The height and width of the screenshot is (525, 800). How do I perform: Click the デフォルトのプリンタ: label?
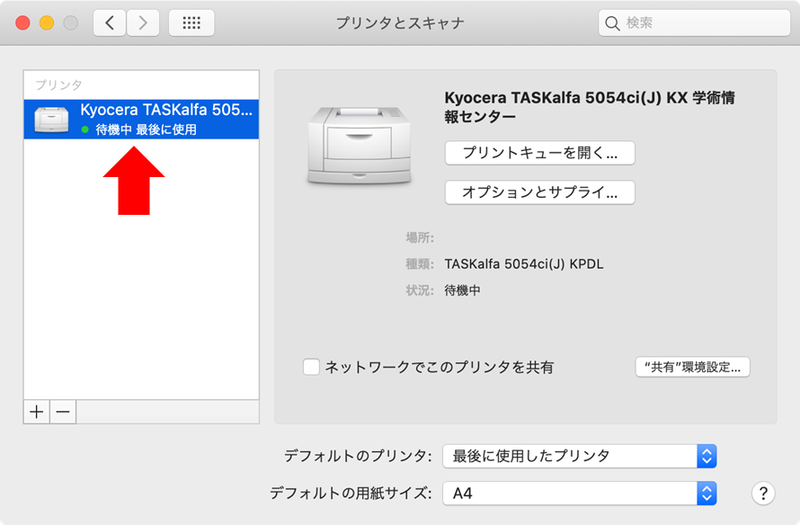pos(358,456)
